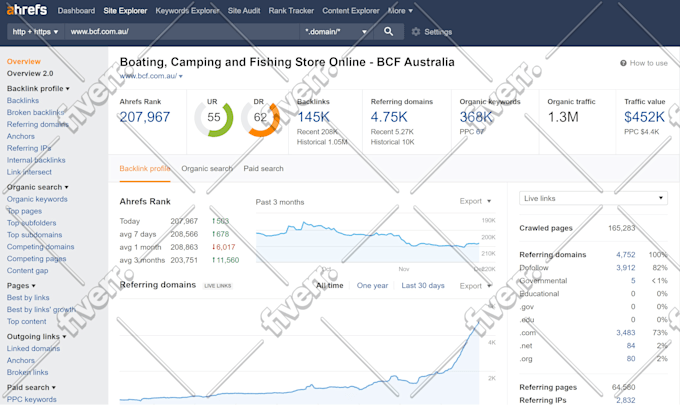Viewport: 680px width, 405px height.
Task: Collapse the Pages sidebar section
Action: pyautogui.click(x=21, y=286)
